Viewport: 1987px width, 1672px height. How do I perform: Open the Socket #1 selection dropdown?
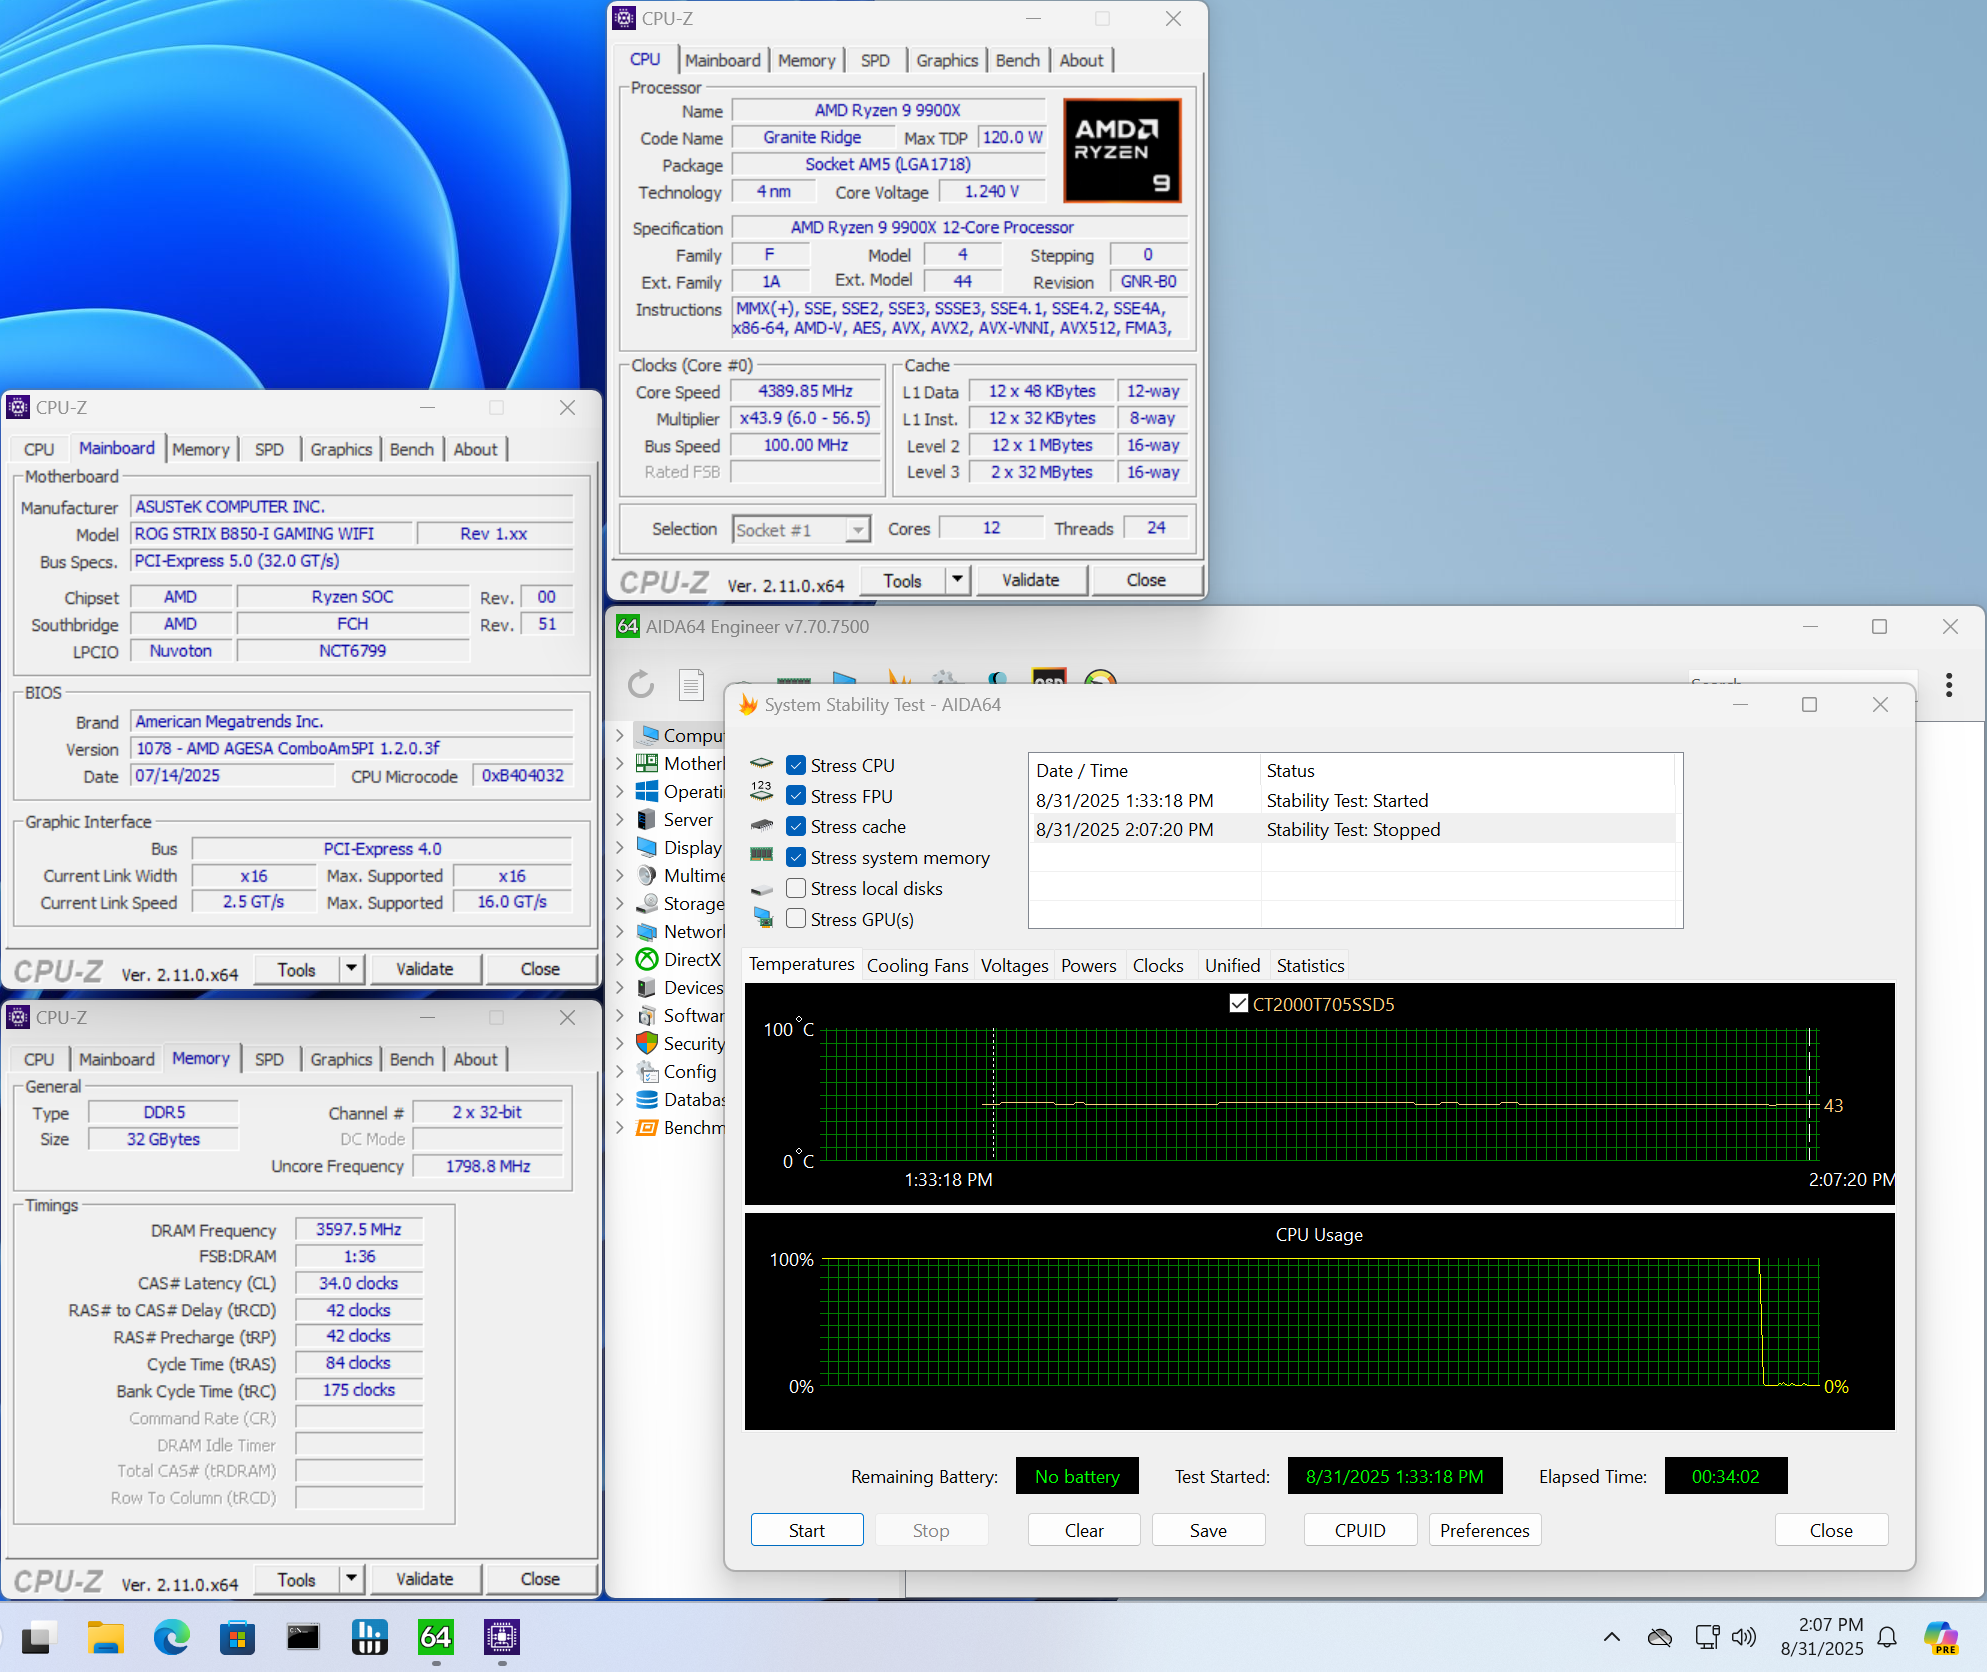857,530
